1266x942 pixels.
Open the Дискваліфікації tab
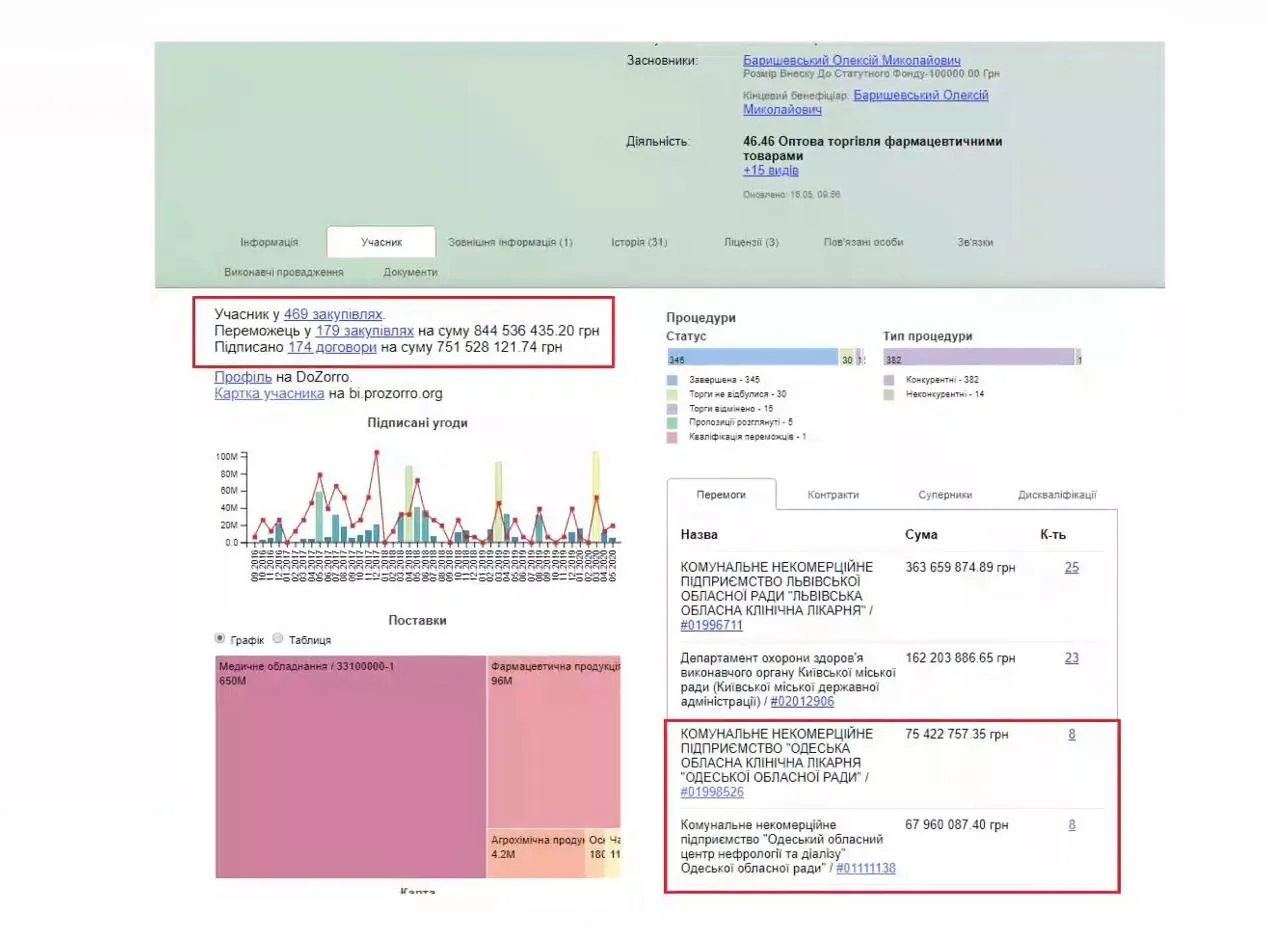1057,495
